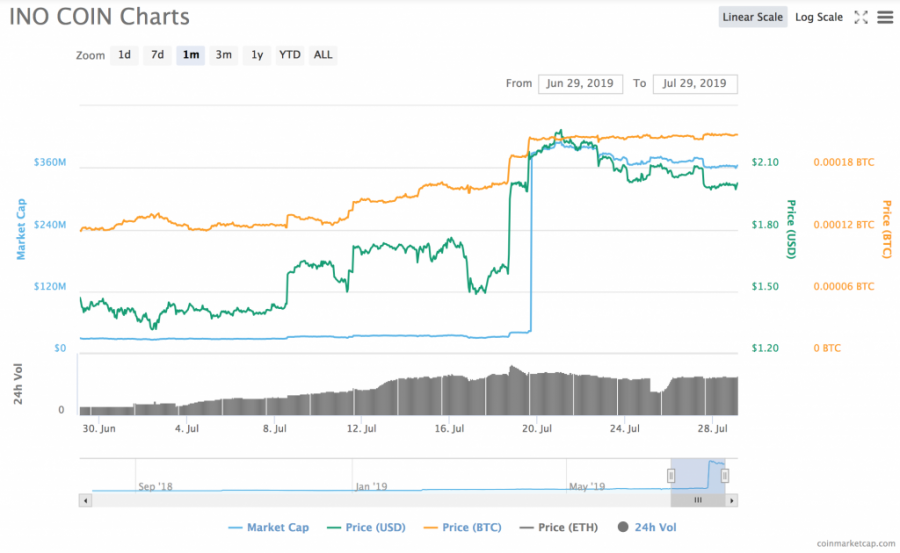The width and height of the screenshot is (900, 553).
Task: Grab the left navigator range handle
Action: [x=670, y=475]
